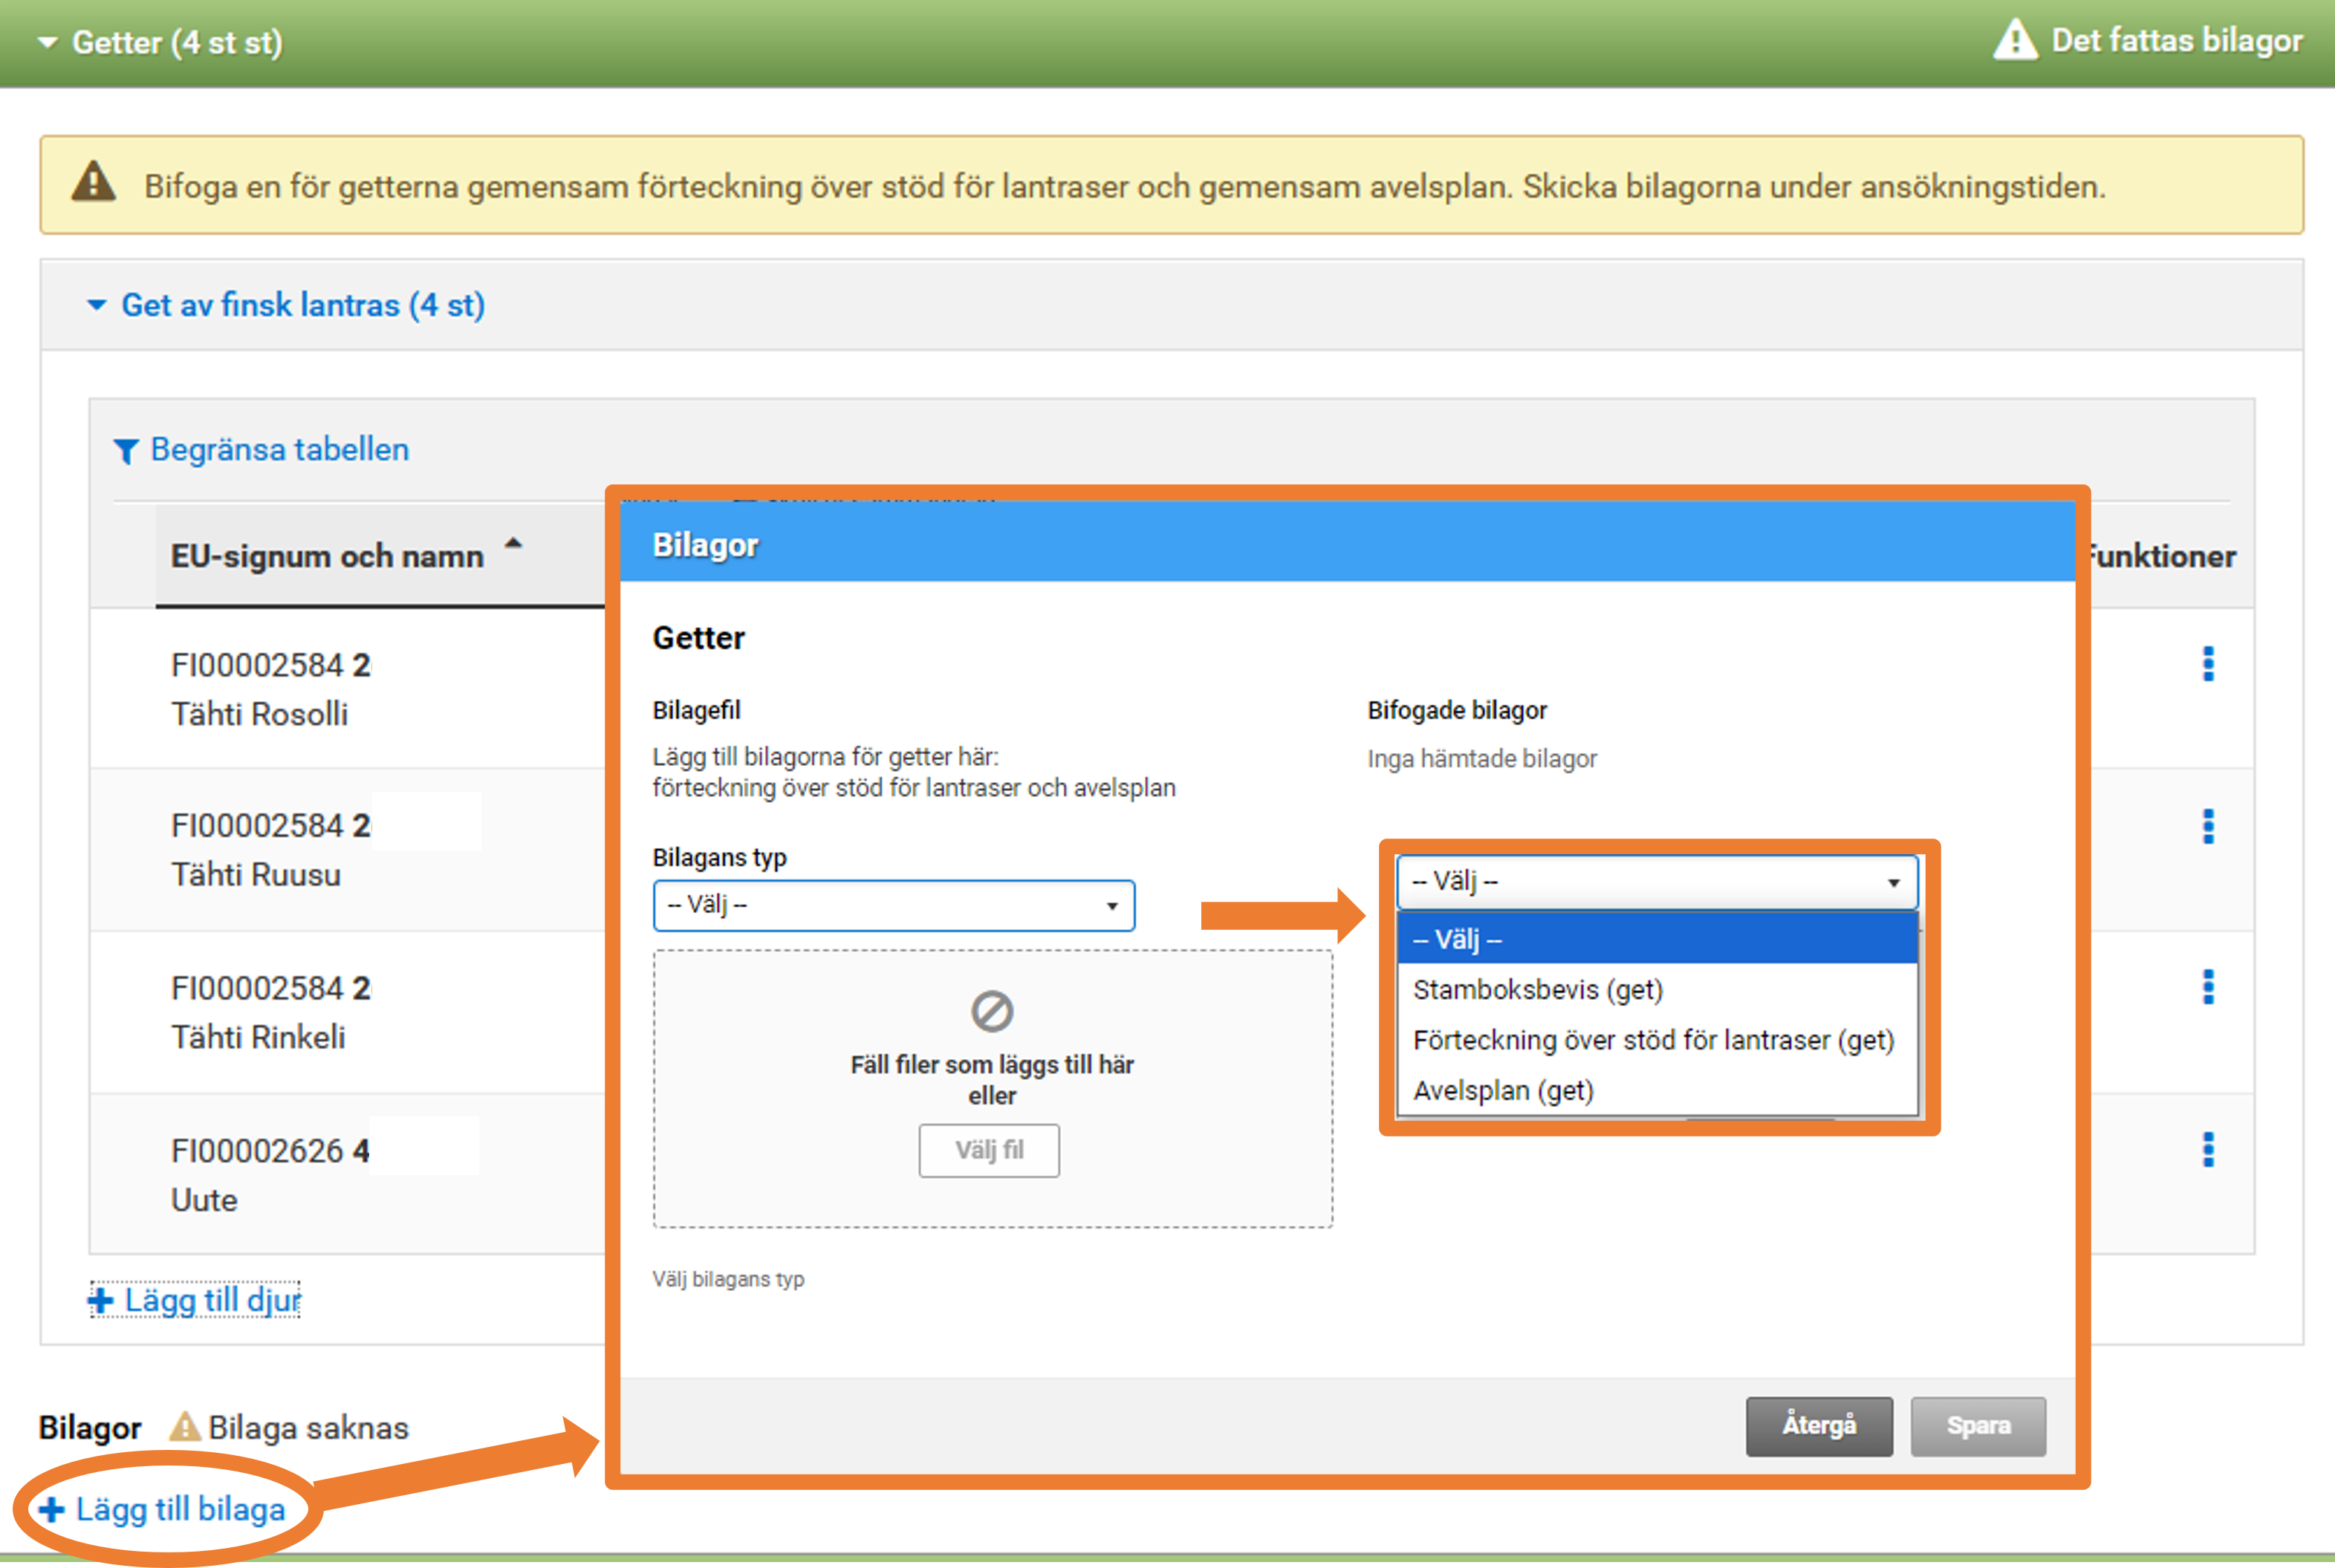Click the filter icon beside Begränsa tabellen

tap(125, 451)
